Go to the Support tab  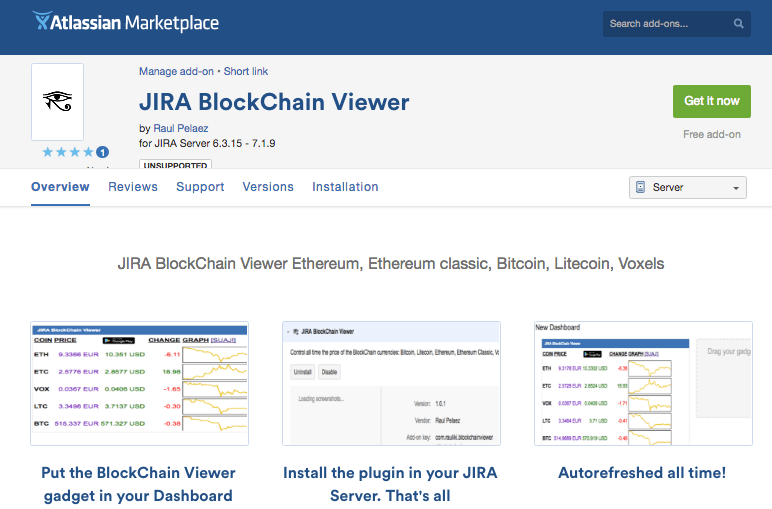[200, 187]
